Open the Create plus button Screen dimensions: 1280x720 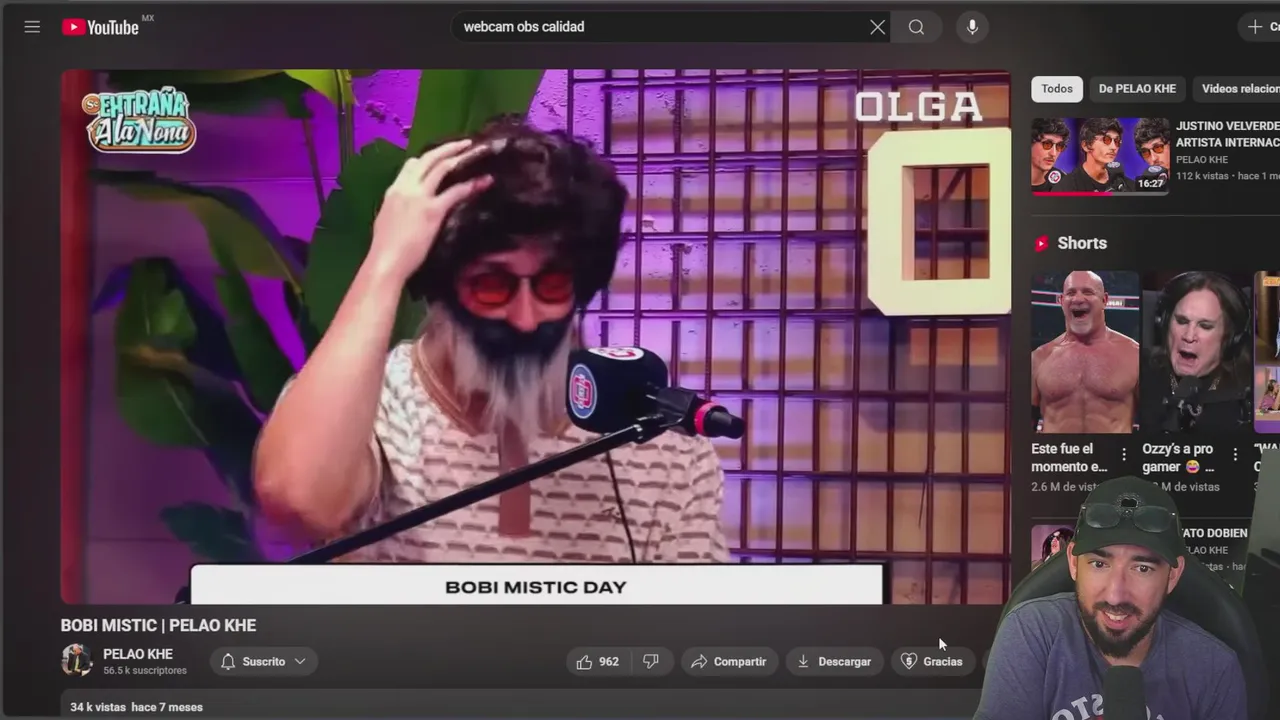(1260, 27)
